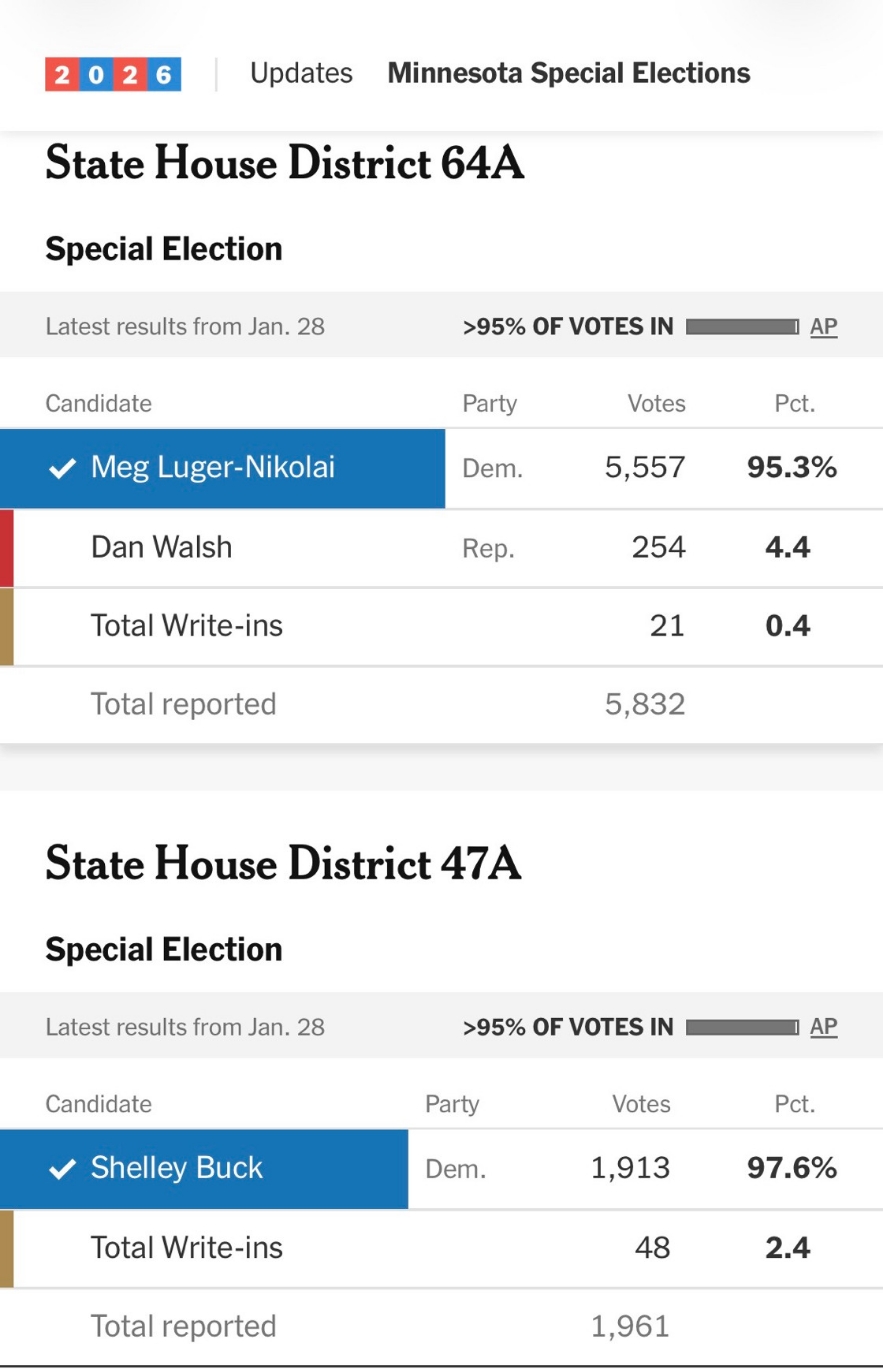
Task: Open the AP link for District 64A
Action: tap(823, 326)
